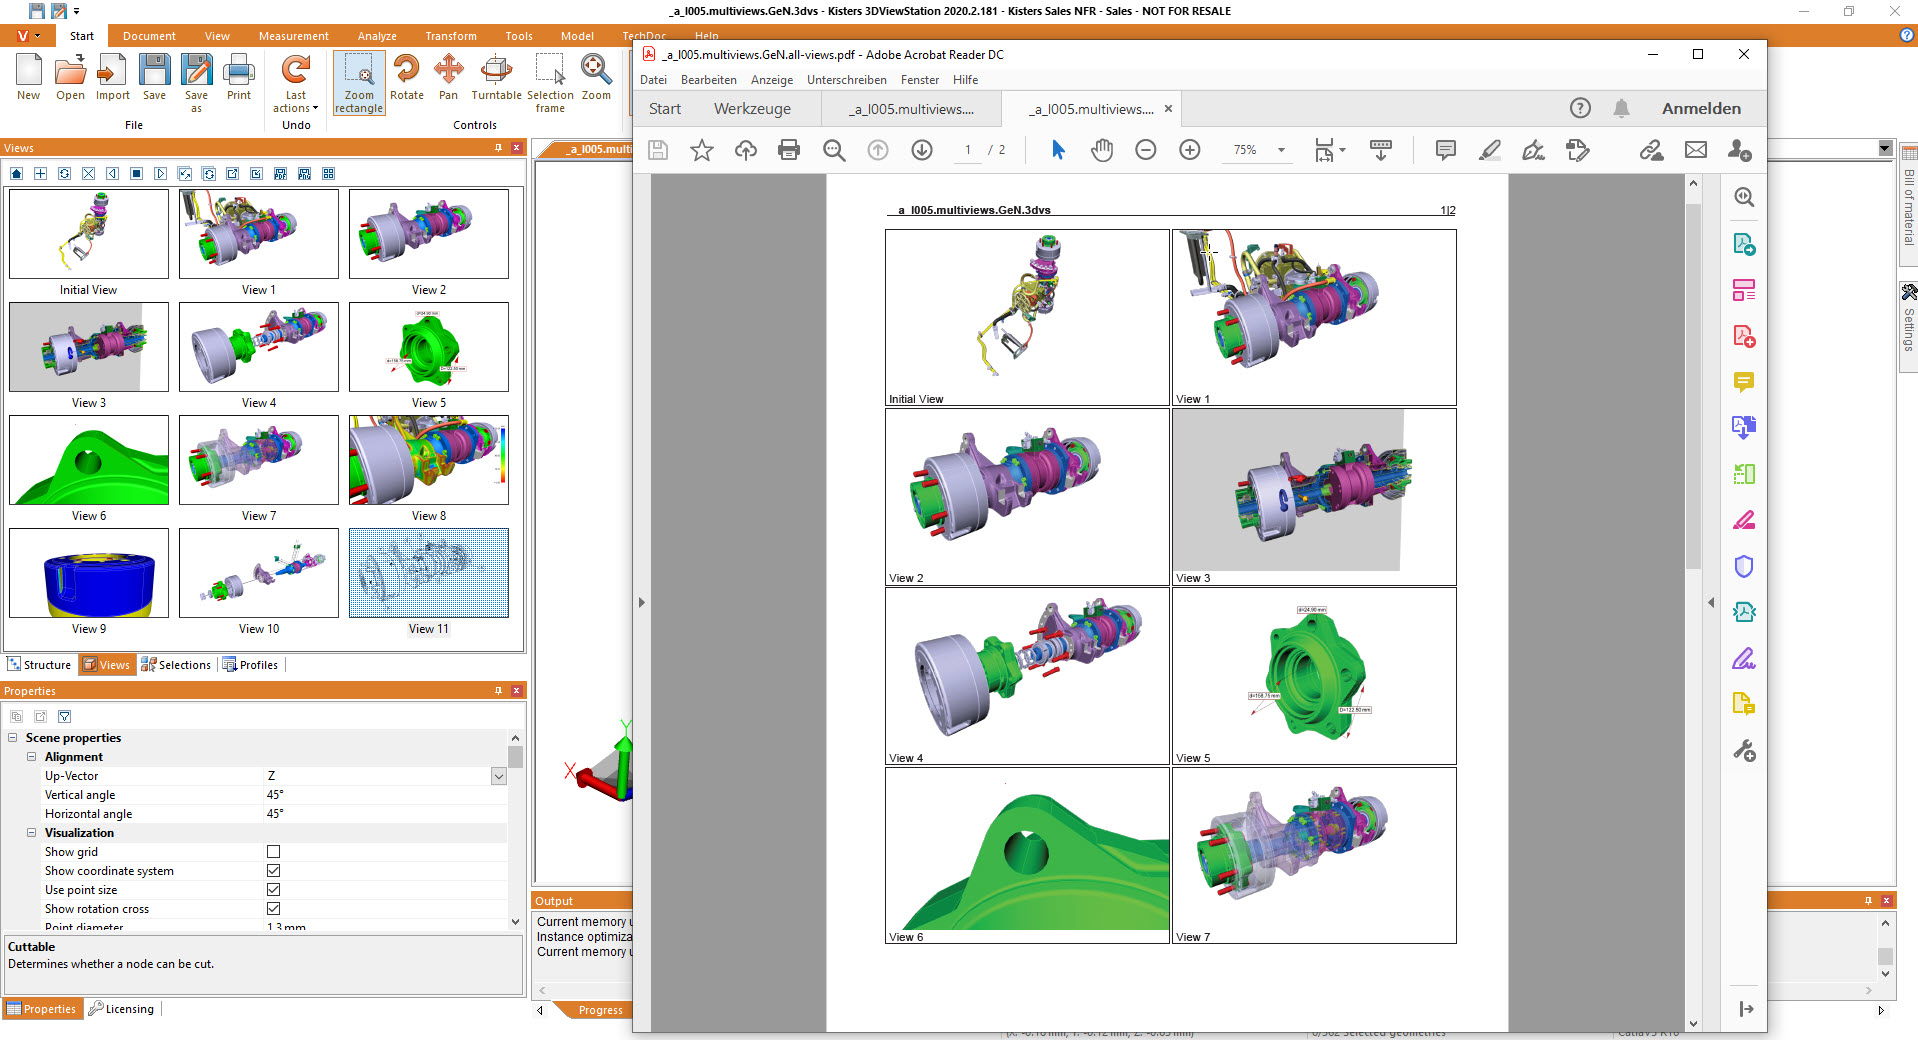Click the Acrobat find text magnifier icon
The width and height of the screenshot is (1918, 1040).
point(834,150)
